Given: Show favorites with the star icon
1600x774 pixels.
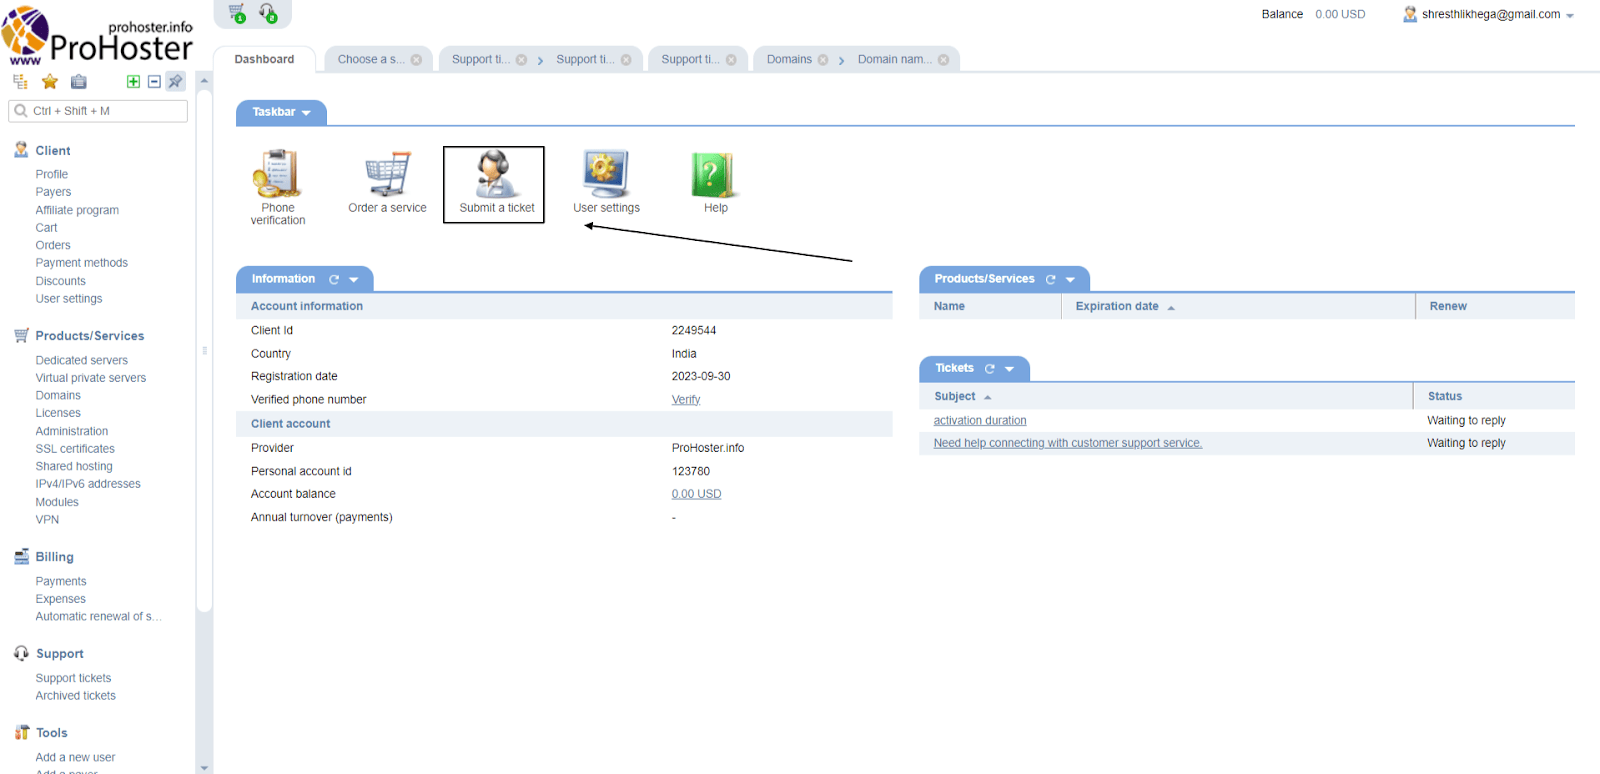Looking at the screenshot, I should 50,82.
